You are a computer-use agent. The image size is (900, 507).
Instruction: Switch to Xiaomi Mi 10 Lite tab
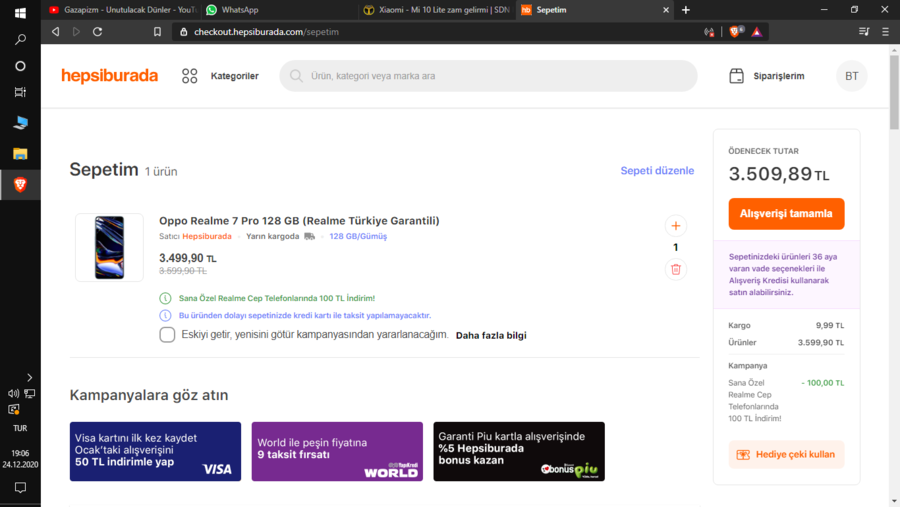(436, 10)
